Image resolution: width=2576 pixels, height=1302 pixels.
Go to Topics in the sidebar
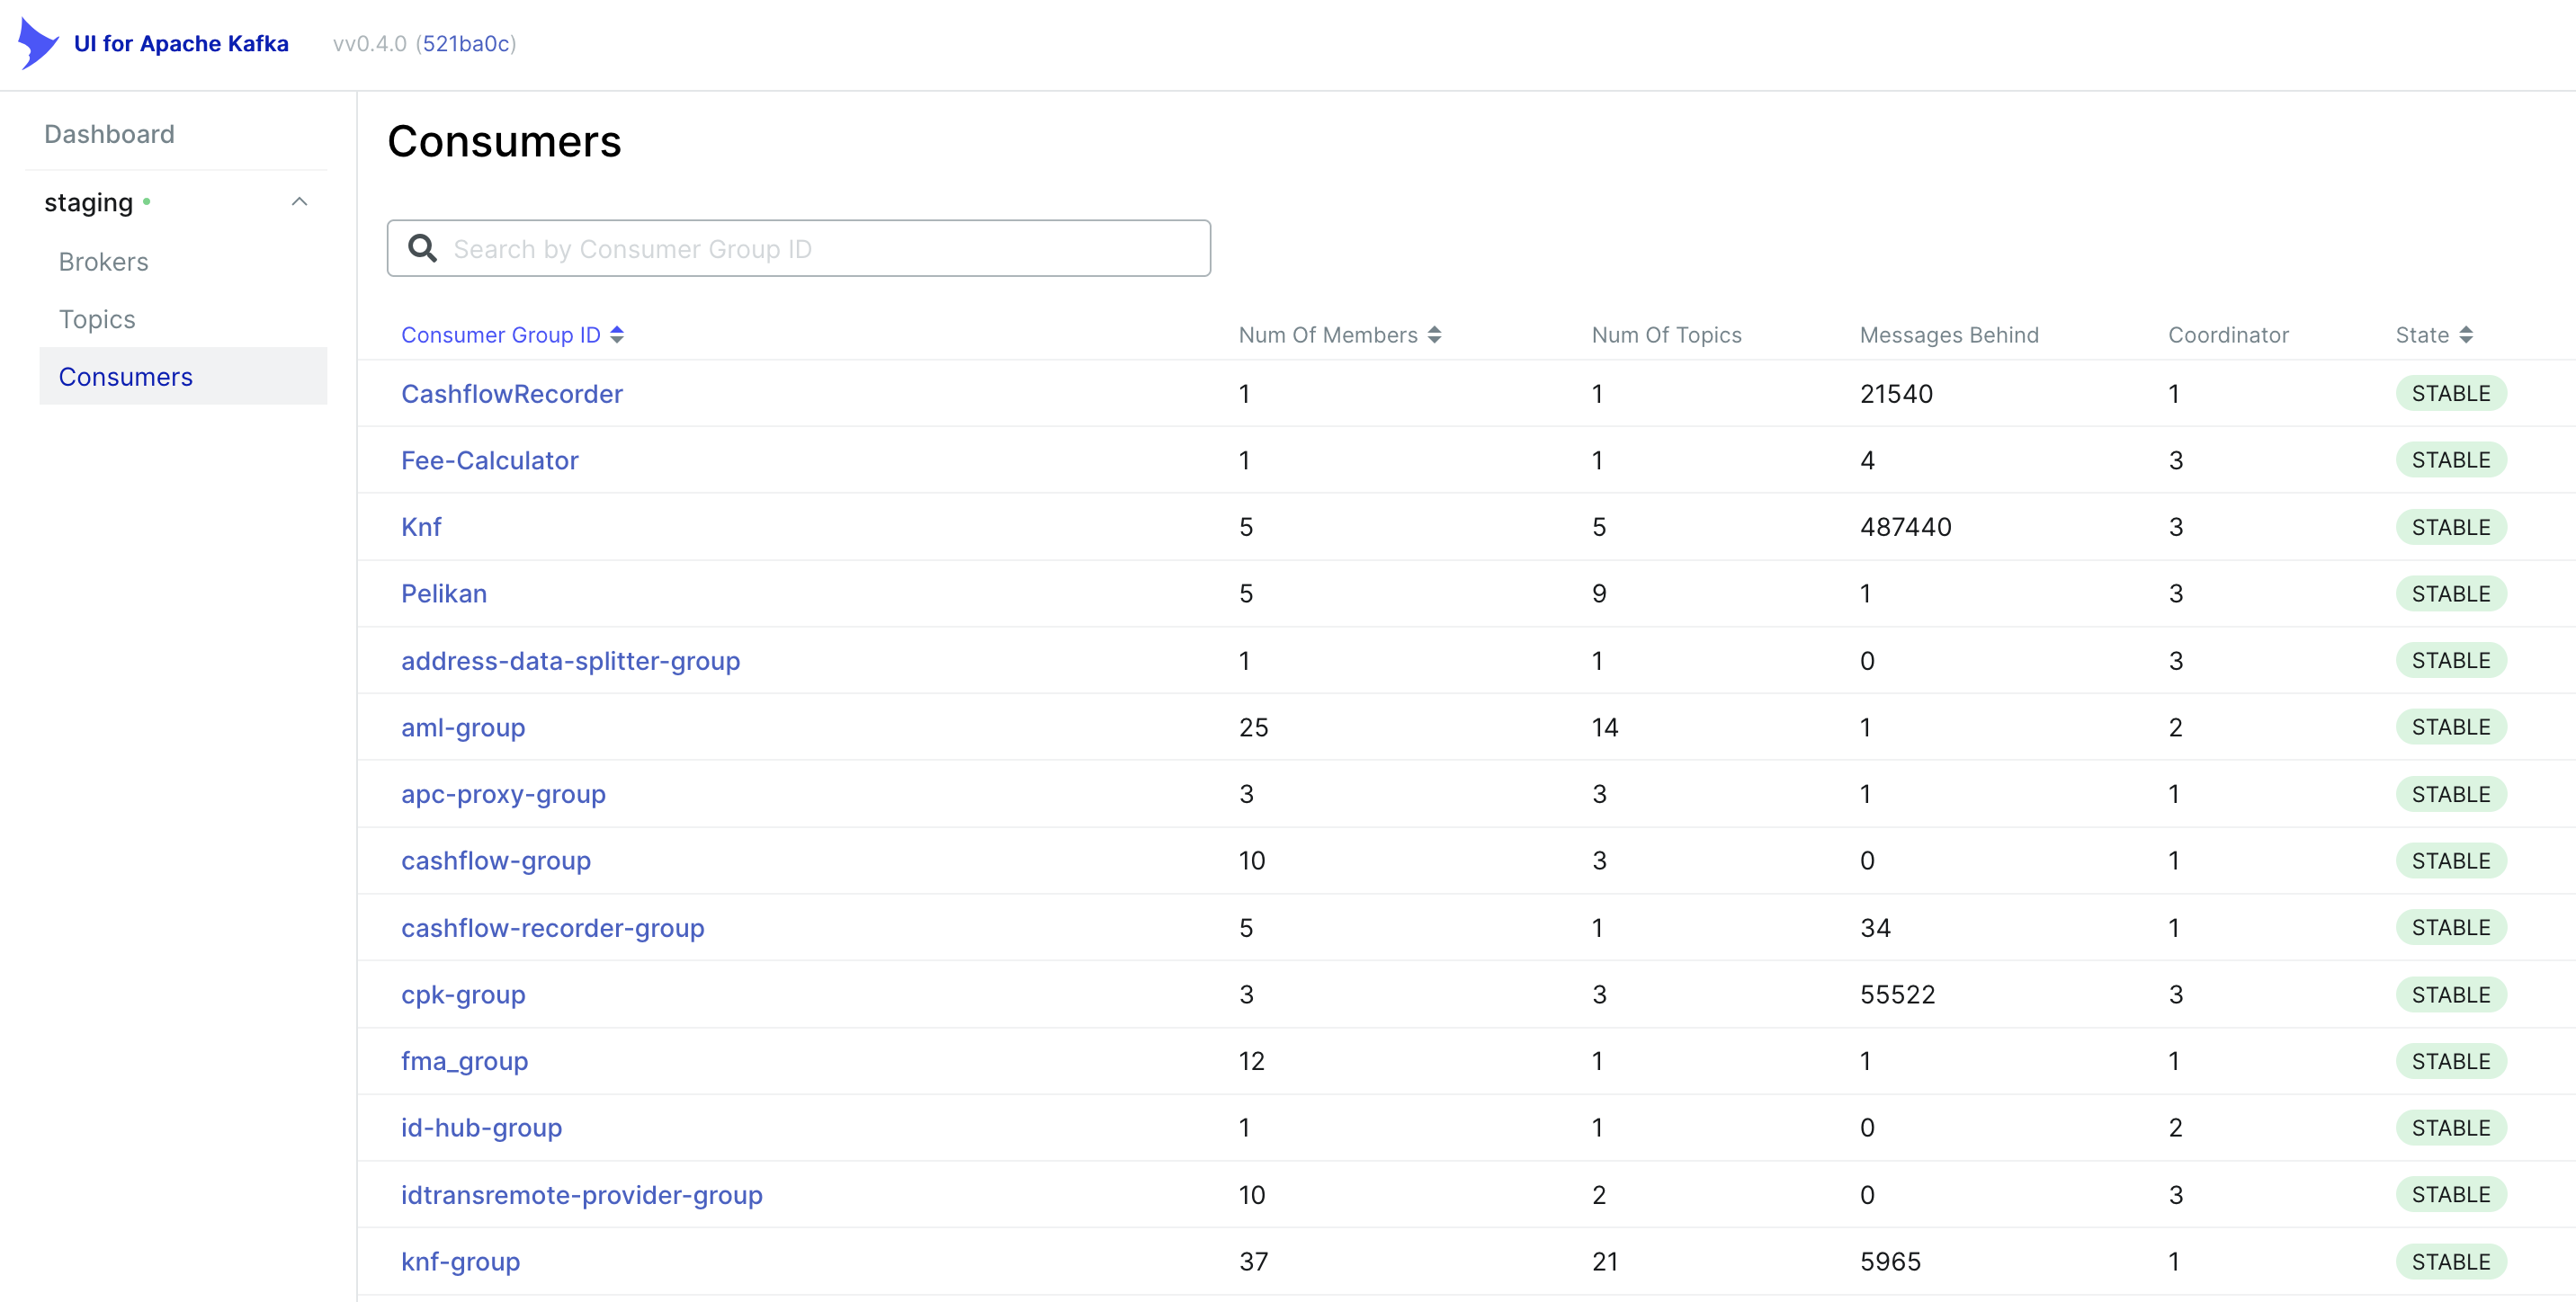pyautogui.click(x=97, y=319)
